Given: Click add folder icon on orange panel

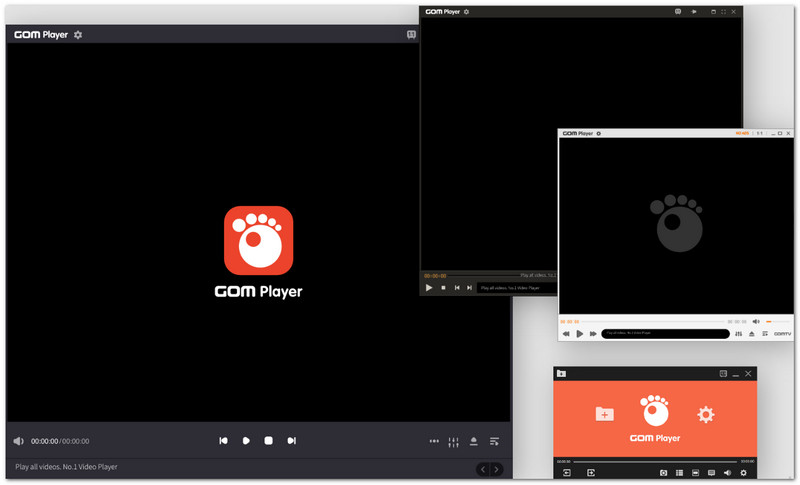Looking at the screenshot, I should [604, 414].
